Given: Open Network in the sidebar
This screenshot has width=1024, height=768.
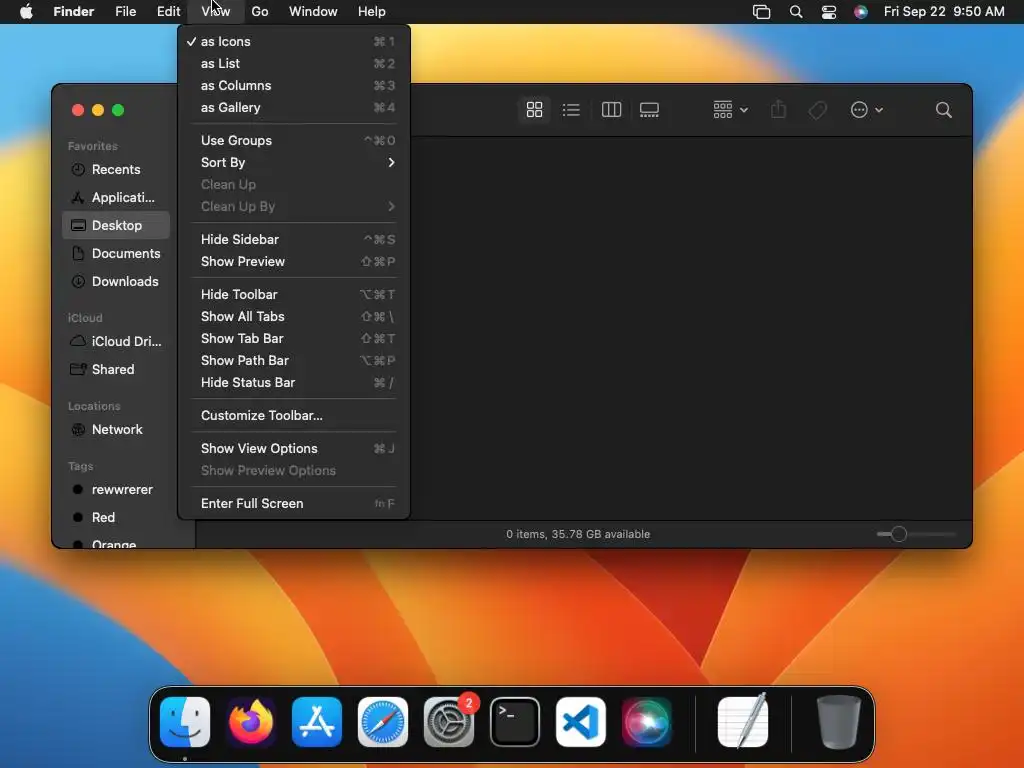Looking at the screenshot, I should [116, 430].
